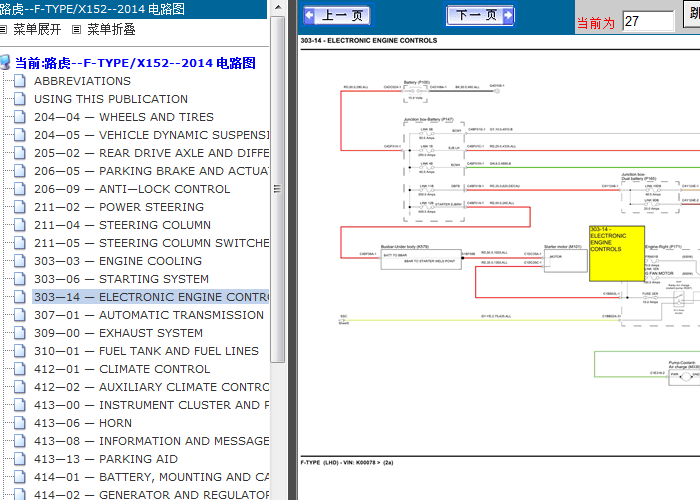Image resolution: width=700 pixels, height=500 pixels.
Task: Open USING THIS PUBLICATION entry
Action: point(111,99)
